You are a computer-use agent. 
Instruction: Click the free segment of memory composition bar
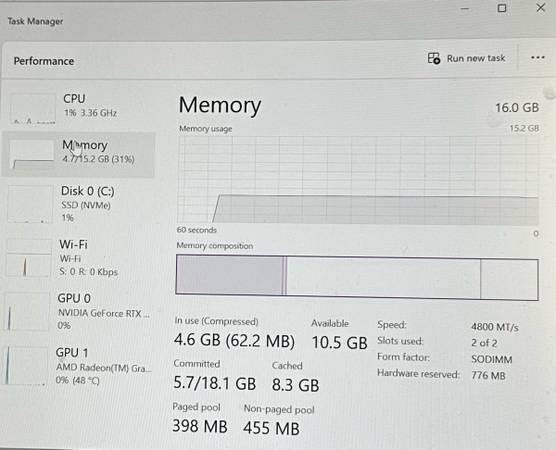click(x=509, y=279)
